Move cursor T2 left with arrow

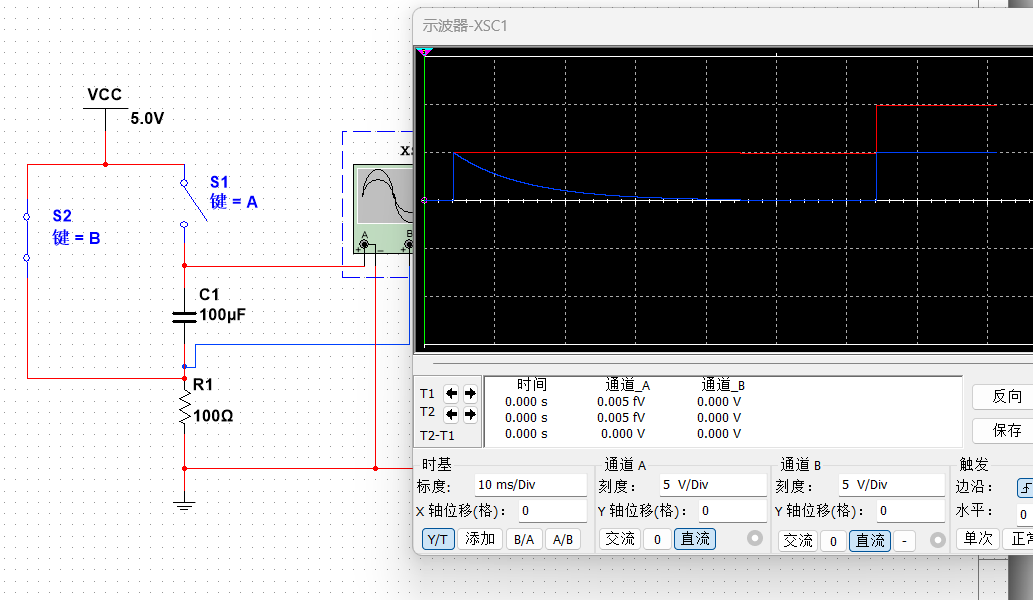pos(451,414)
